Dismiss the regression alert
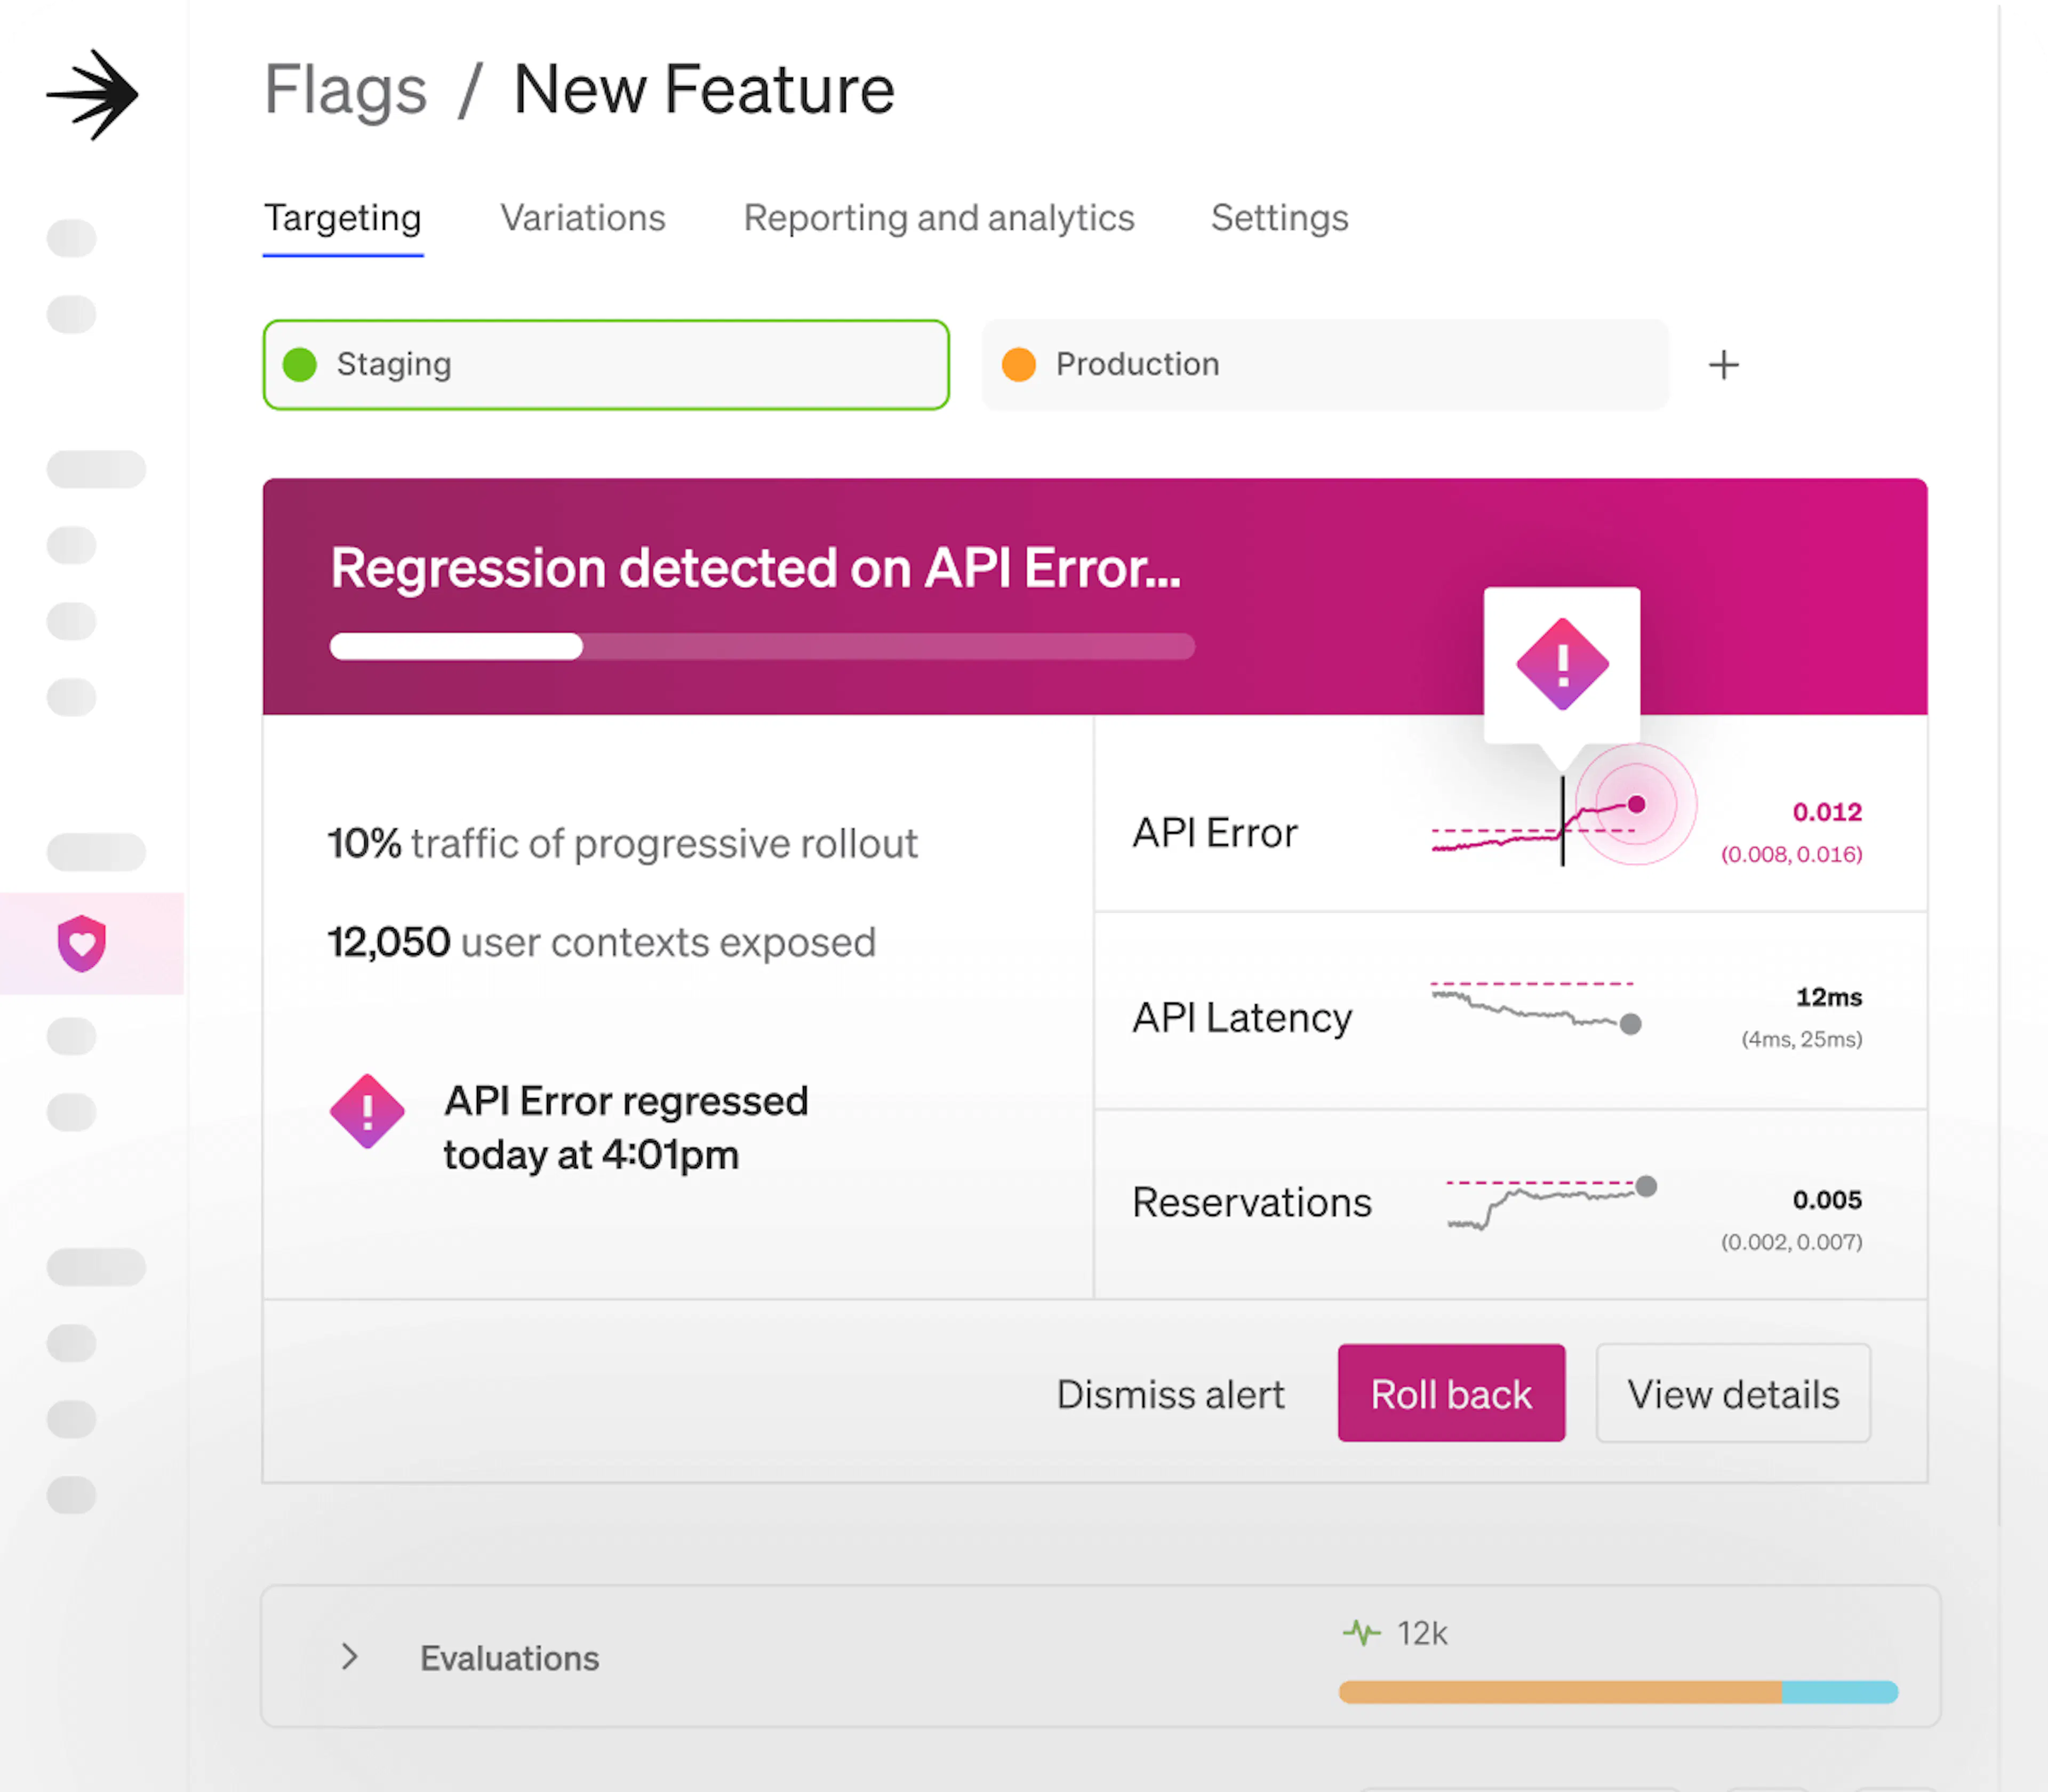The height and width of the screenshot is (1792, 2048). tap(1170, 1394)
